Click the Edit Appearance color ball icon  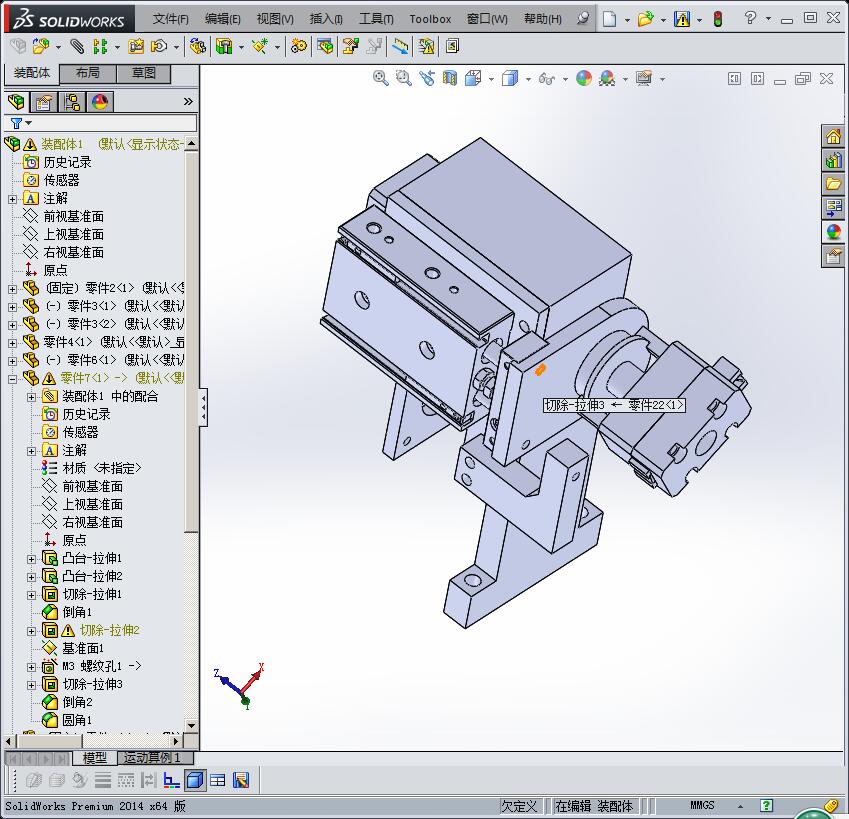(584, 78)
